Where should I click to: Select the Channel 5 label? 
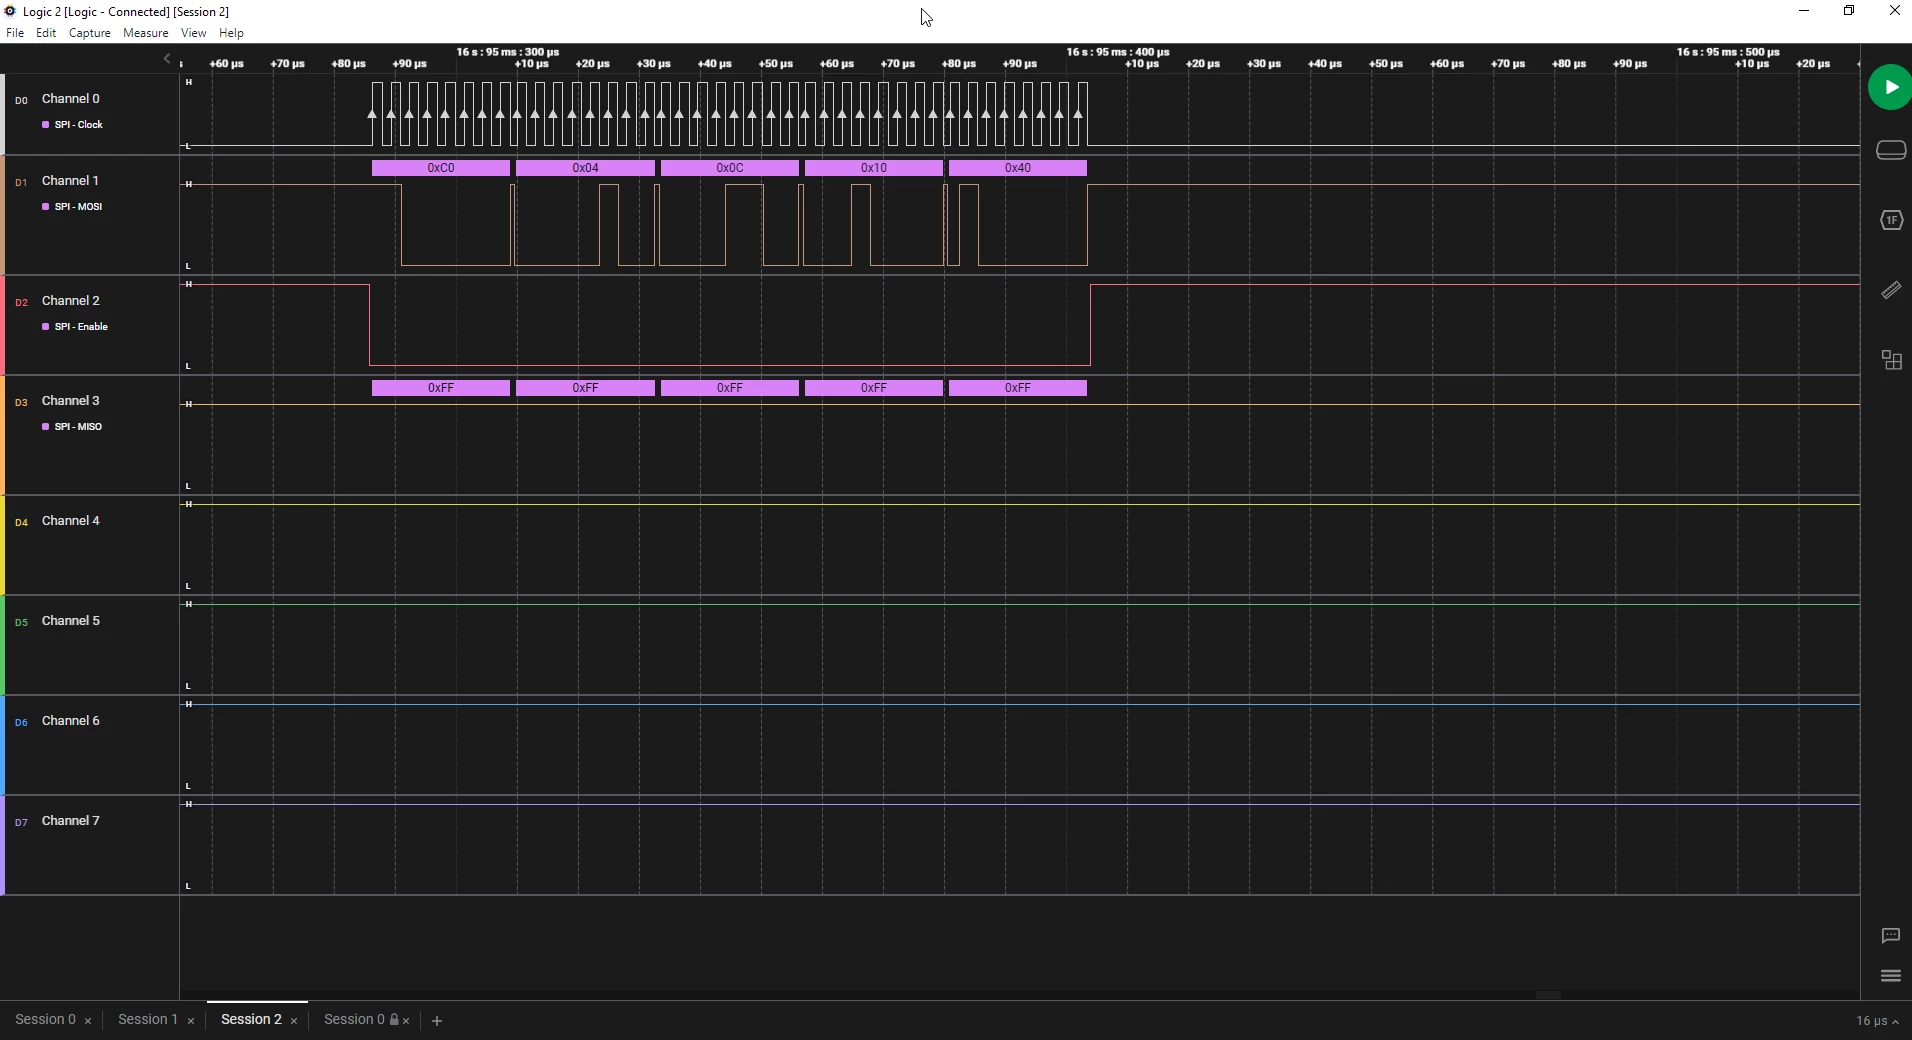click(x=71, y=621)
